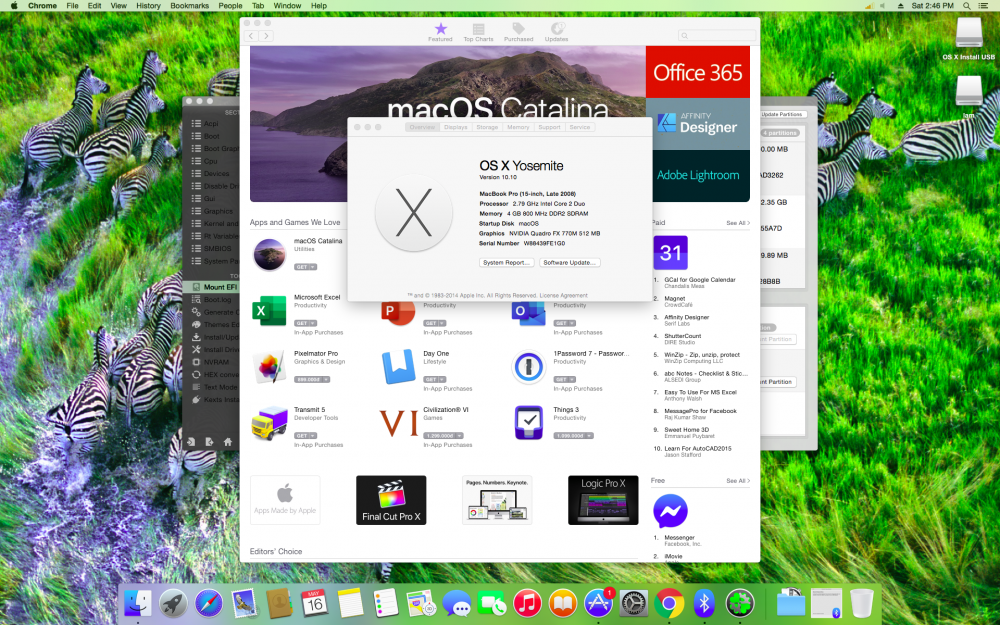Switch to Support tab in About window
This screenshot has height=625, width=1000.
point(549,128)
